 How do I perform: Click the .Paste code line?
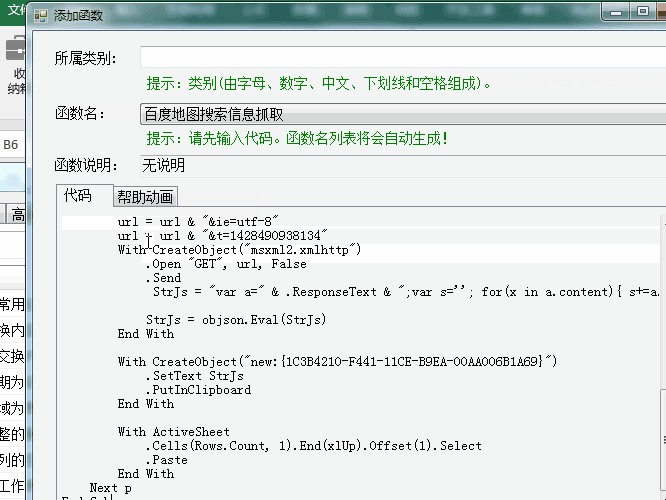coord(166,460)
